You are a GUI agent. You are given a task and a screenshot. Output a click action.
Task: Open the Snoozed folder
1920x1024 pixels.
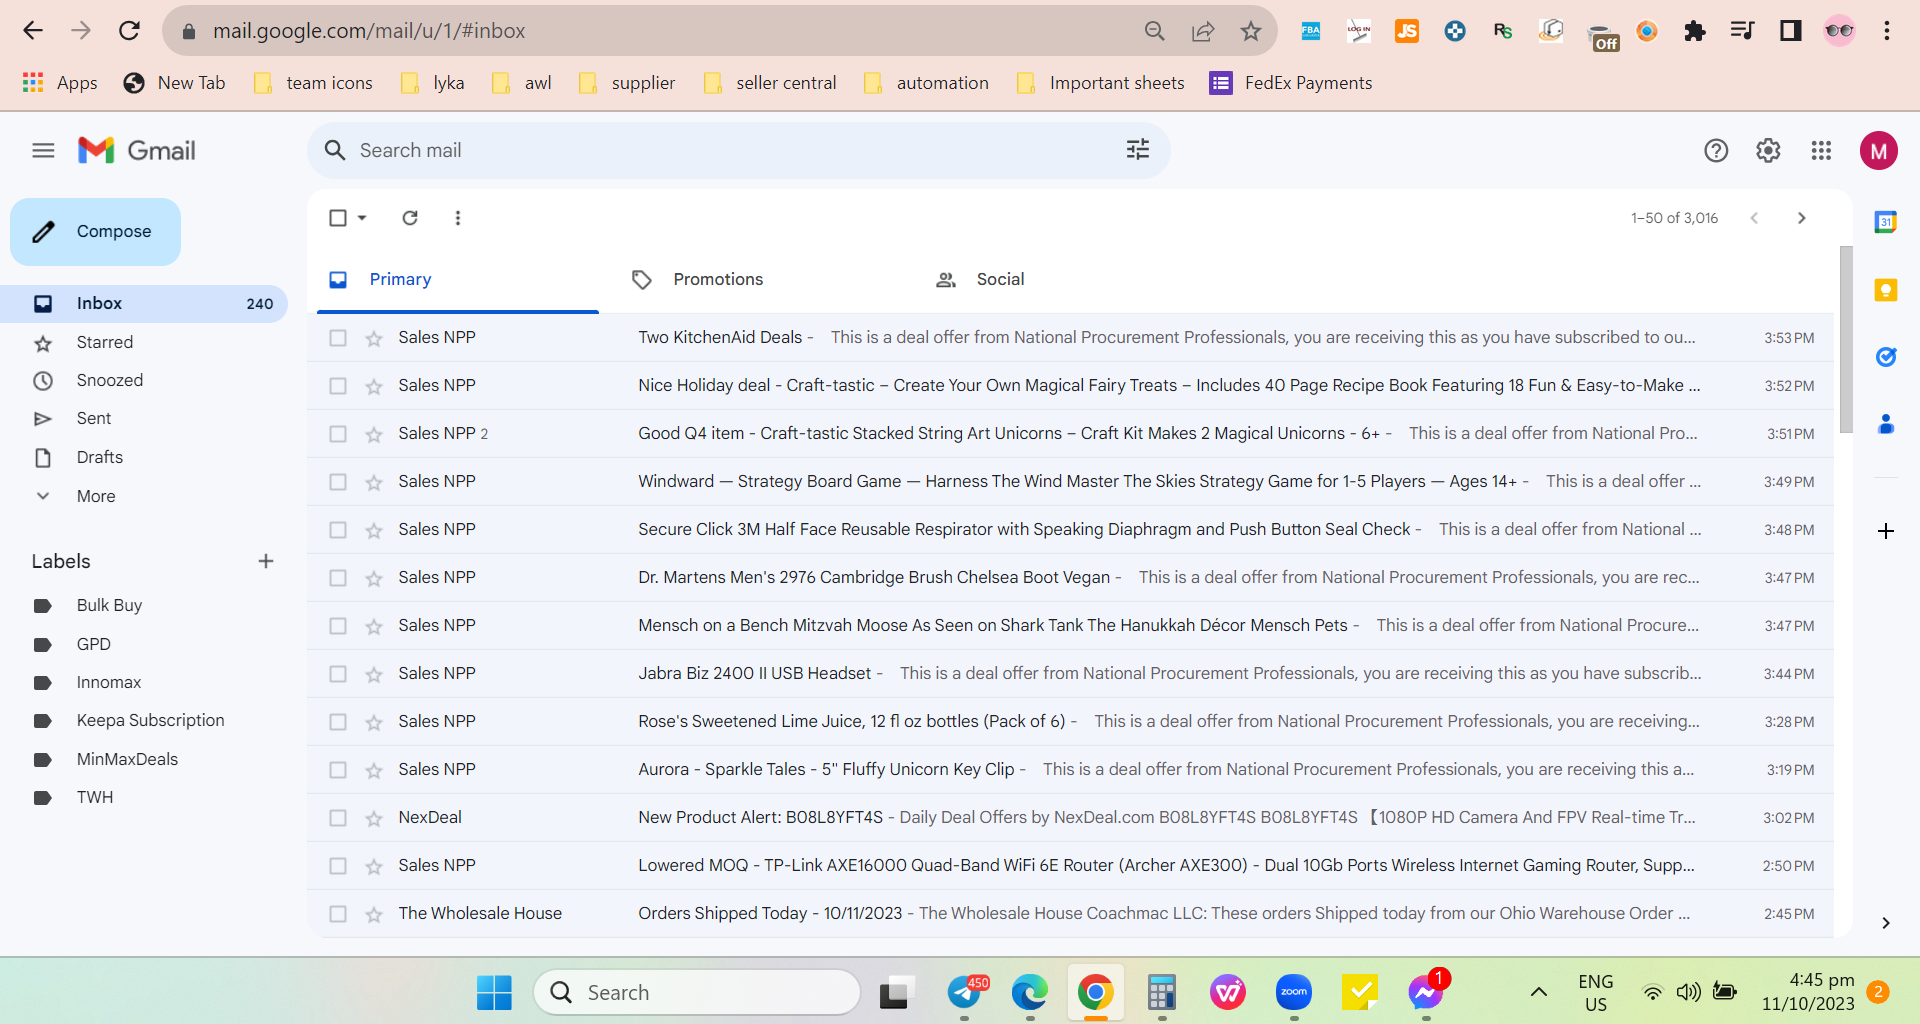110,381
